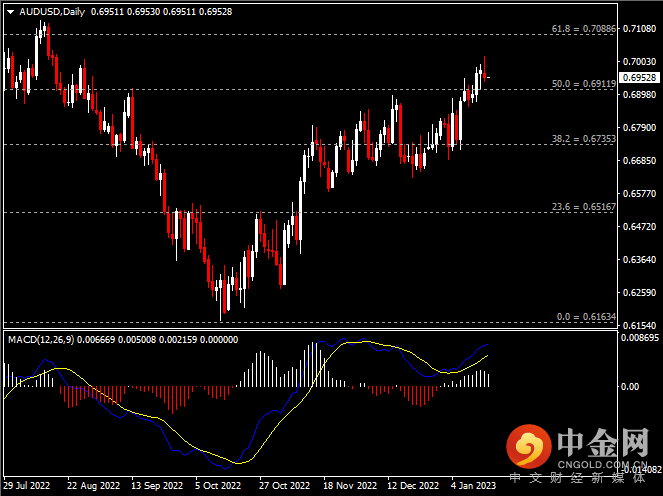Click the current price tag 0.69528
Viewport: 663px width, 496px height.
tap(639, 77)
